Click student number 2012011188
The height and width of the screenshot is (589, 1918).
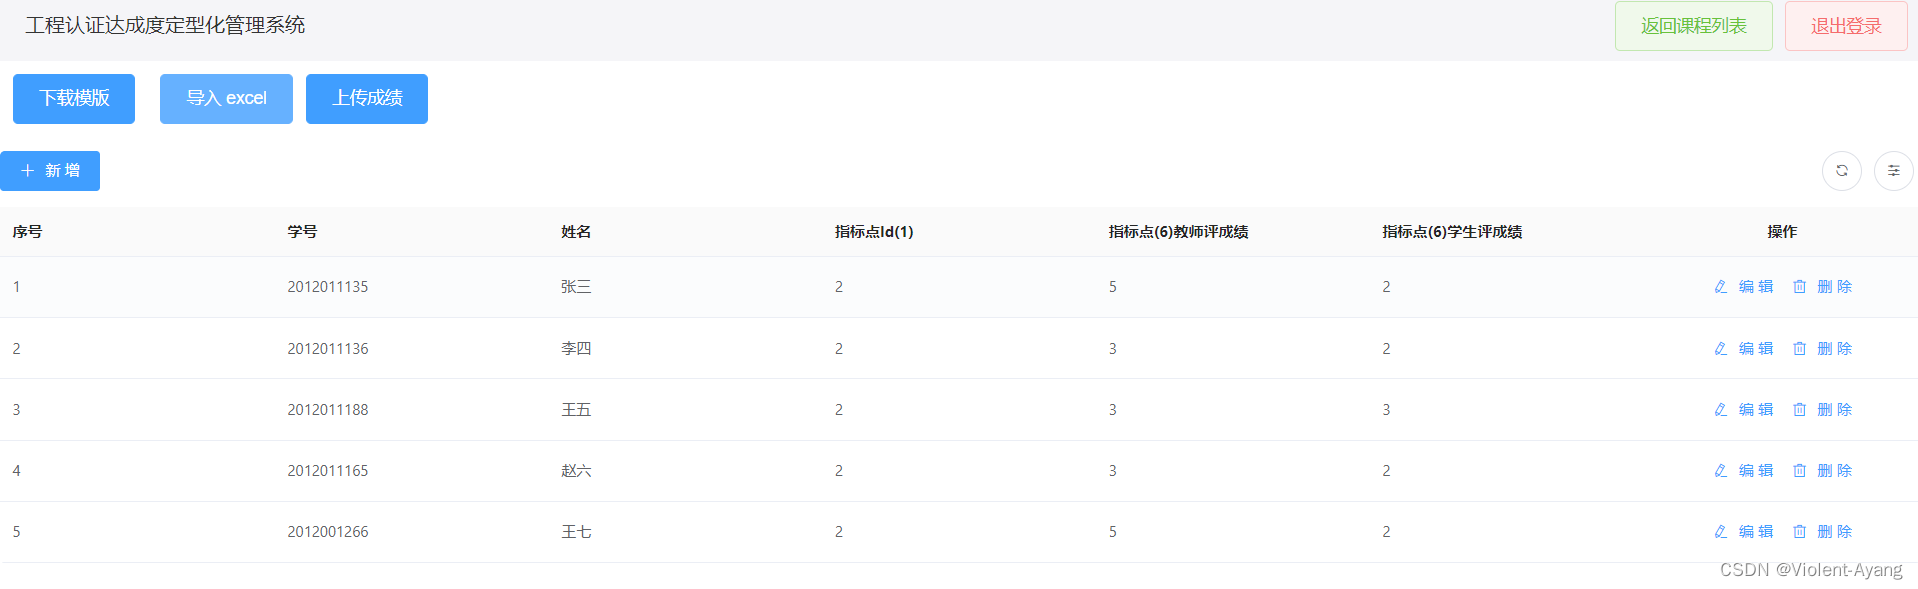point(328,410)
